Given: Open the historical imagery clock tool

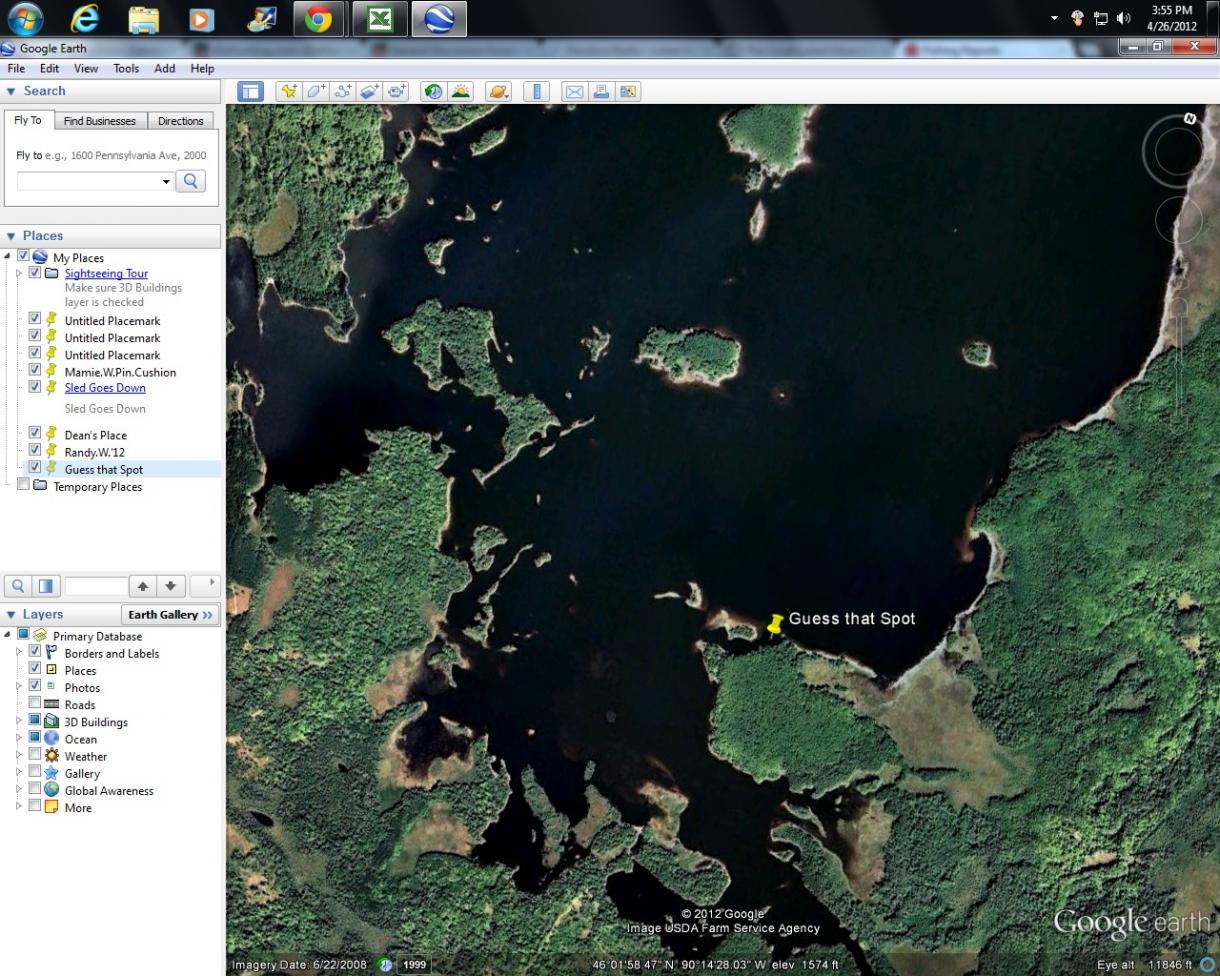Looking at the screenshot, I should [433, 92].
